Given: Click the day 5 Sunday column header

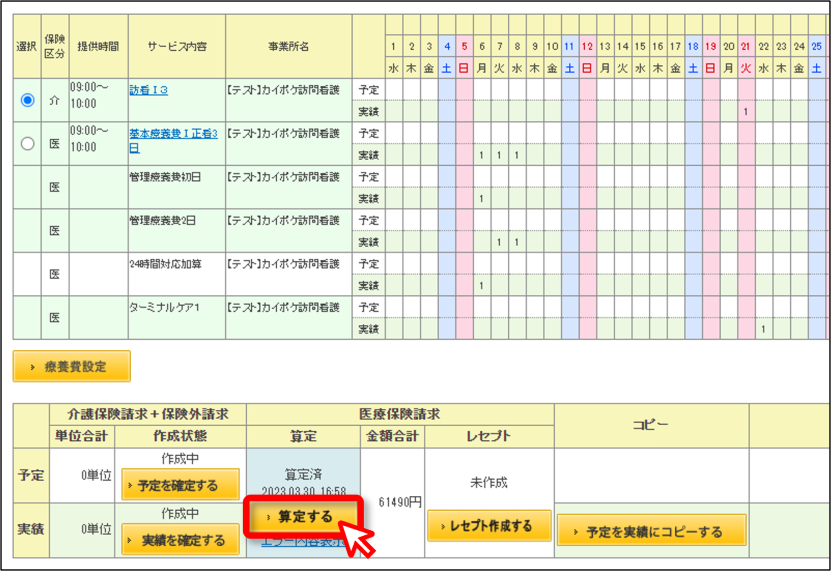Looking at the screenshot, I should 464,47.
